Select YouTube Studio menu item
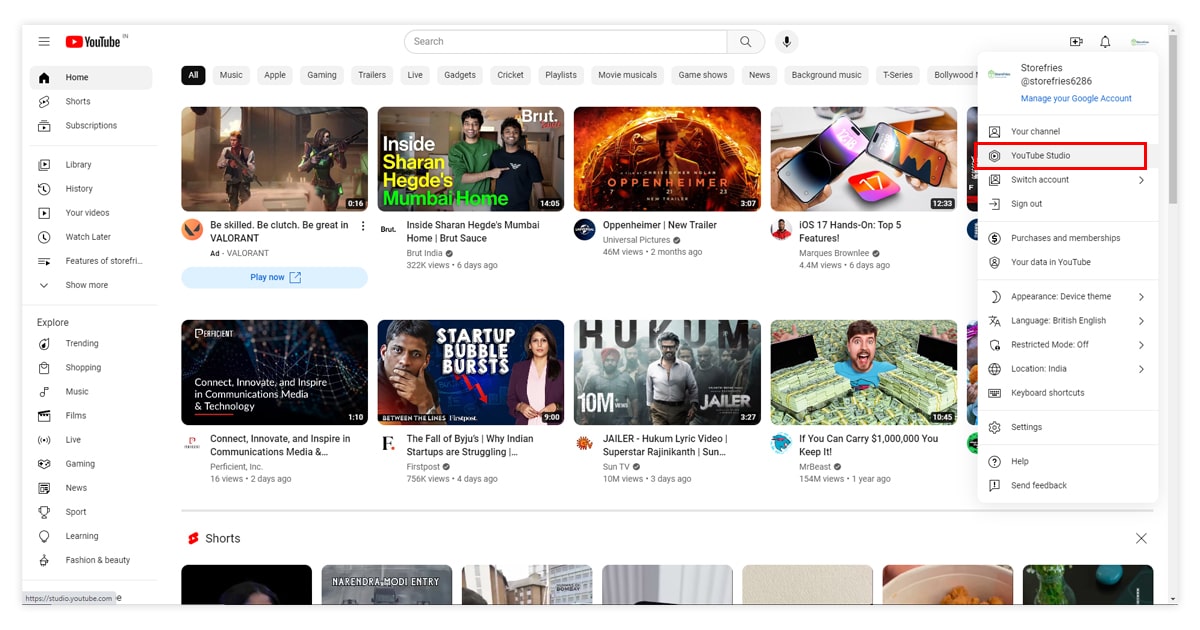This screenshot has width=1200, height=630. 1041,156
